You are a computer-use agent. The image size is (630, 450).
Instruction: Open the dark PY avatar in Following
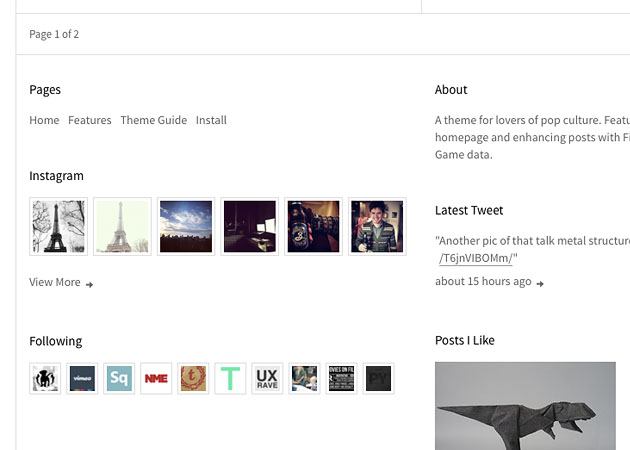pos(378,378)
